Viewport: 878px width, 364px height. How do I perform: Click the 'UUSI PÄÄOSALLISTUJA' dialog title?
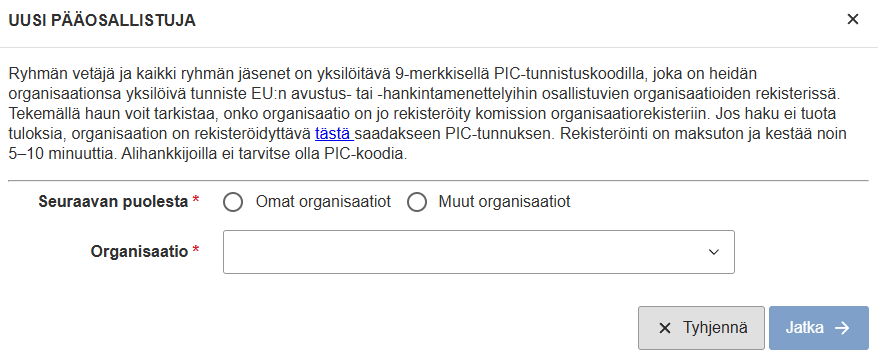coord(102,21)
